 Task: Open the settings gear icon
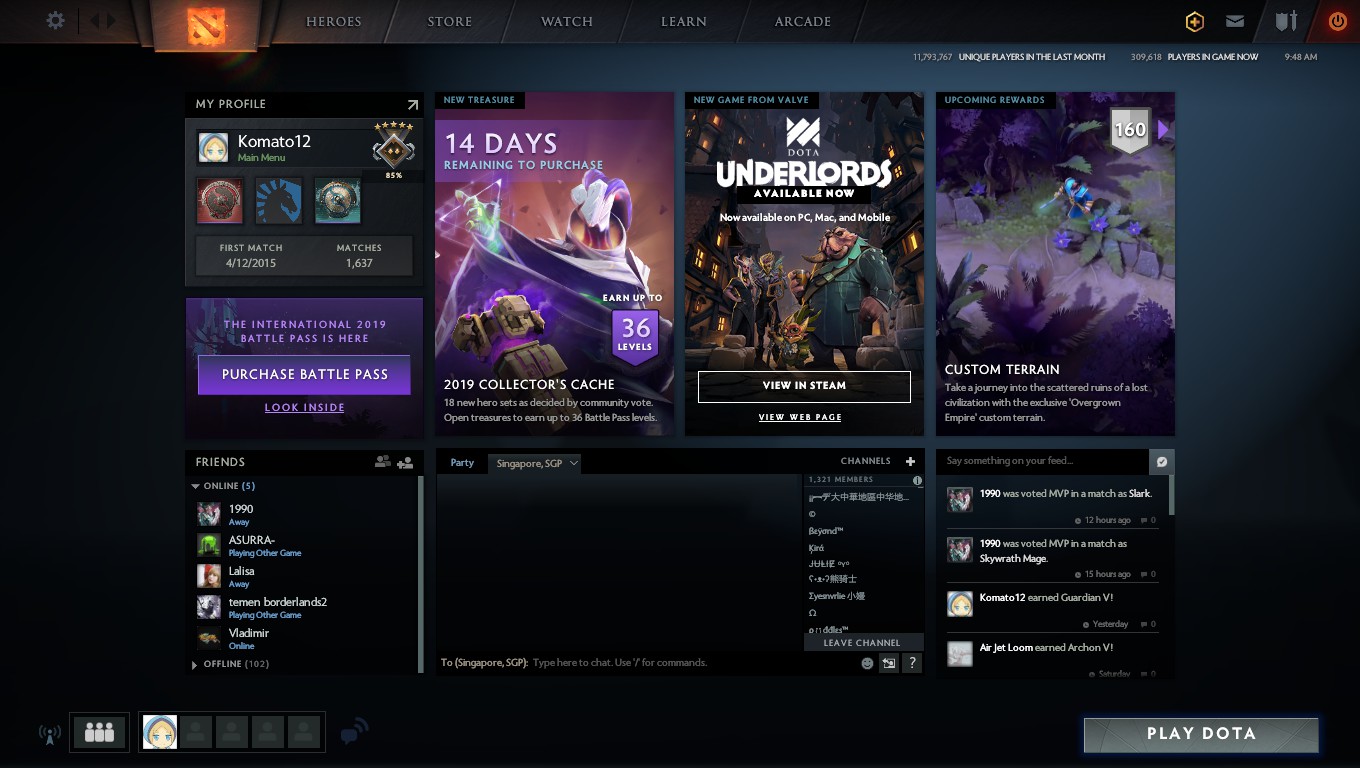point(55,20)
